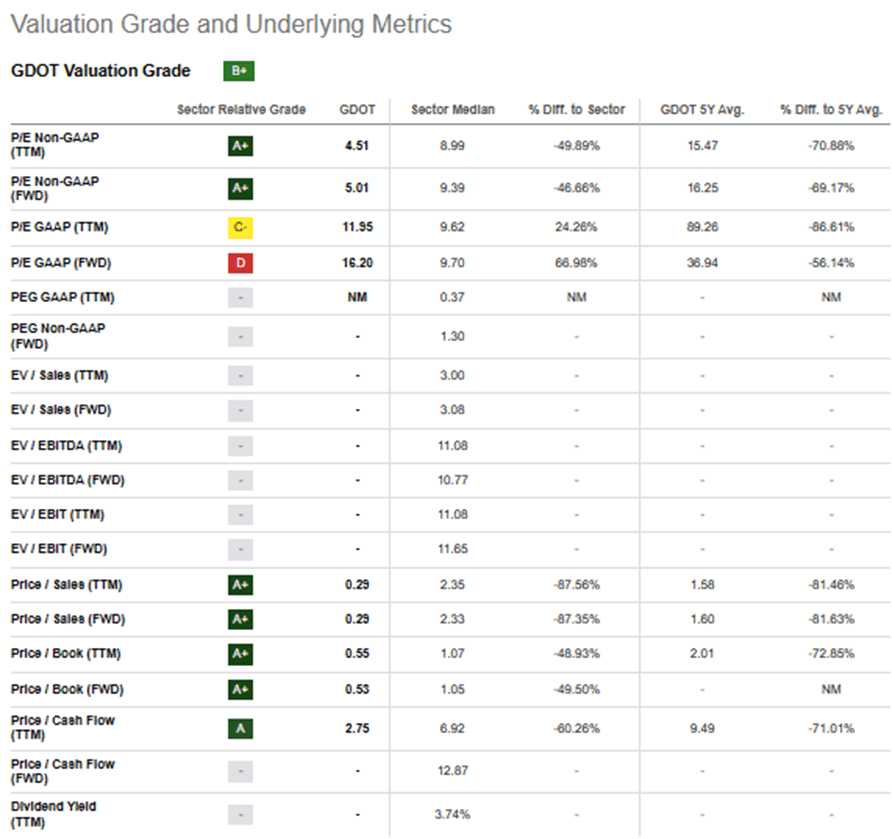Select the EV / EBIT (FWD) row label
Image resolution: width=892 pixels, height=839 pixels.
[59, 549]
